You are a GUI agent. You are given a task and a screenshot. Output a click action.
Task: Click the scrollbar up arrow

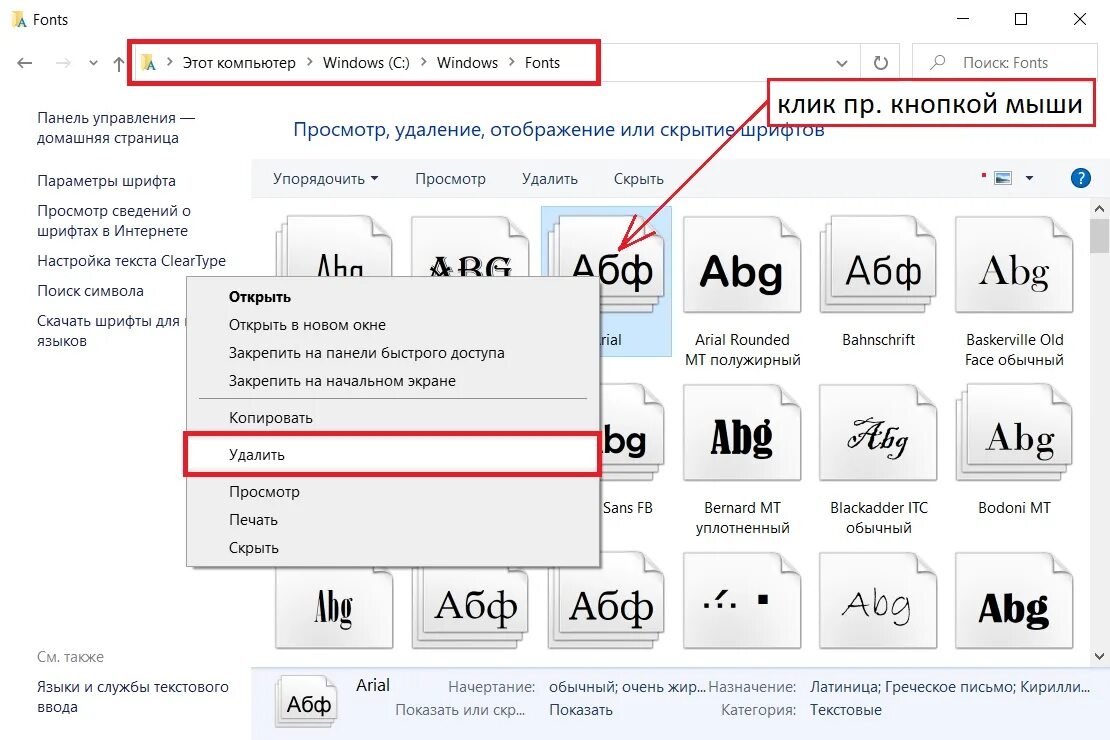pyautogui.click(x=1099, y=209)
